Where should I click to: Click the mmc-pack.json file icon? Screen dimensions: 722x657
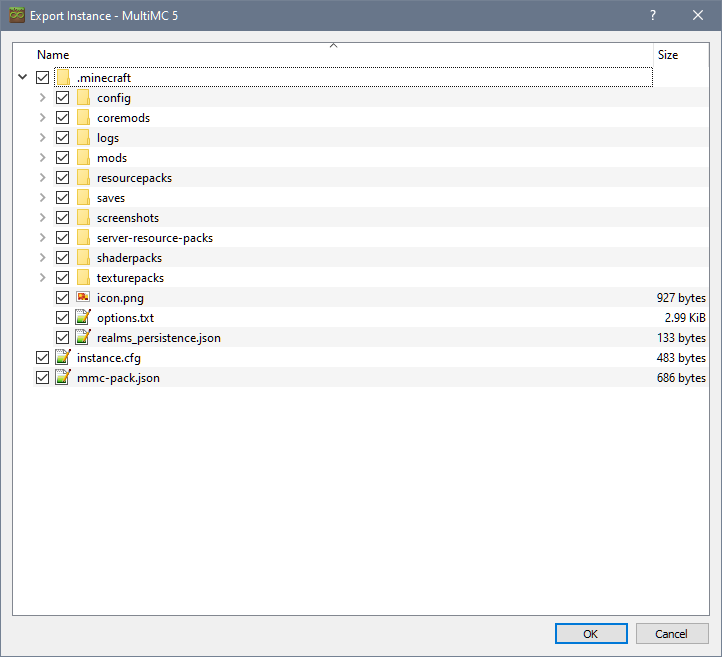click(x=63, y=378)
